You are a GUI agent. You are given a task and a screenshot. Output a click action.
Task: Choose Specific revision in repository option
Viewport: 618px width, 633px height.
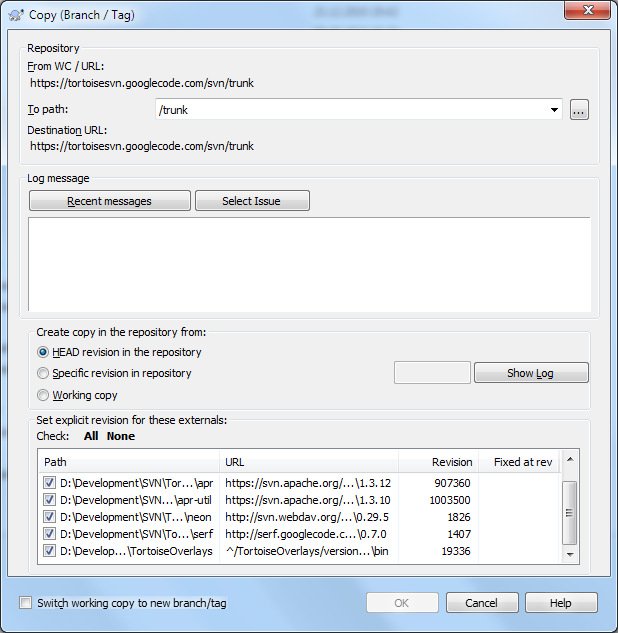(43, 373)
